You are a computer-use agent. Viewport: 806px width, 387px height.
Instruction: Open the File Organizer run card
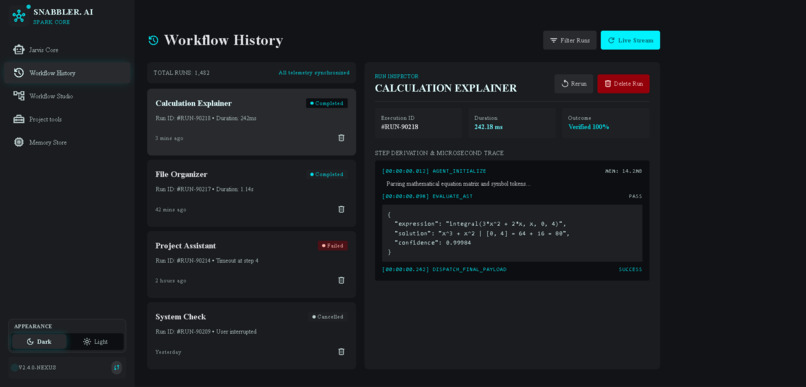click(x=251, y=193)
